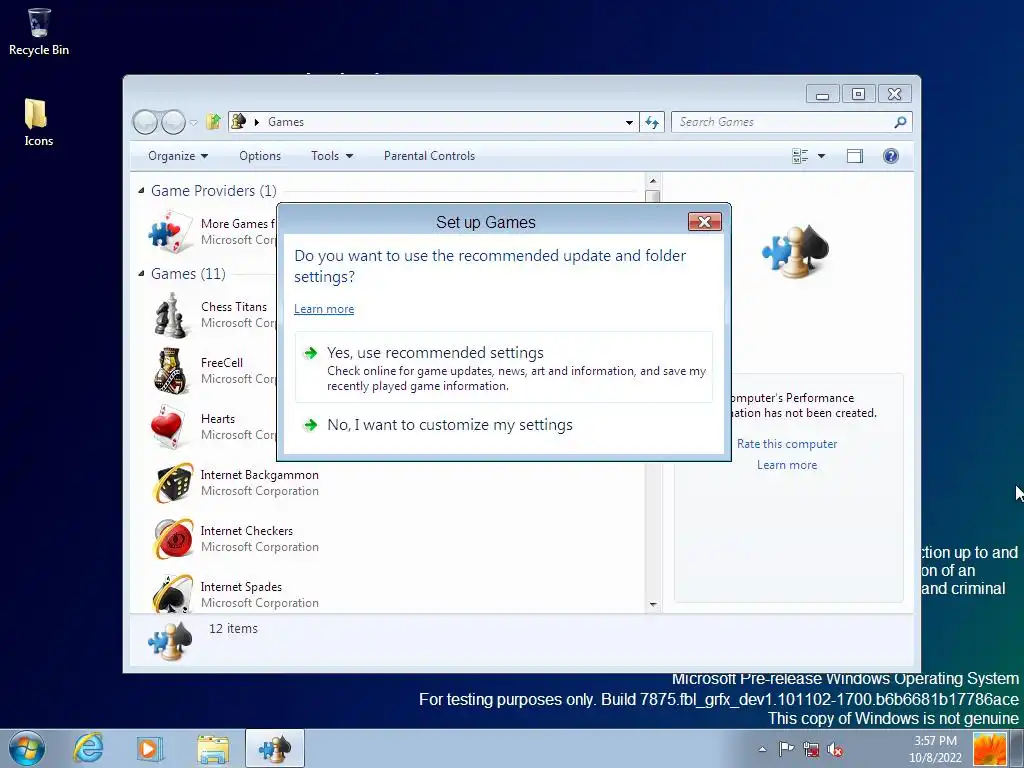The image size is (1024, 768).
Task: Open Windows Explorer from taskbar
Action: tap(213, 748)
